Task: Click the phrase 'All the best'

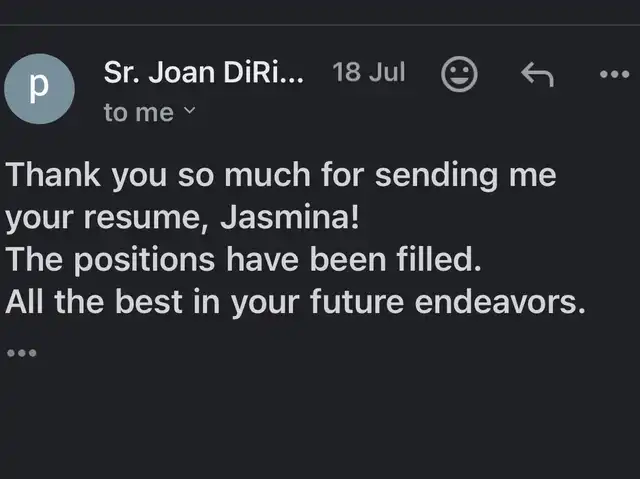Action: 94,302
